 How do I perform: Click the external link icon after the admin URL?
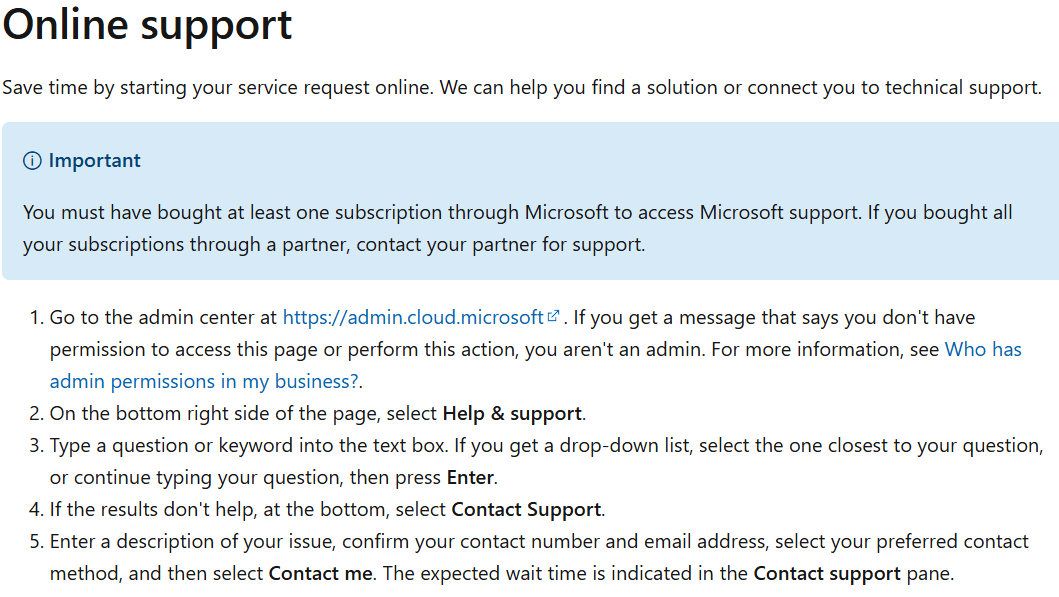[x=553, y=317]
